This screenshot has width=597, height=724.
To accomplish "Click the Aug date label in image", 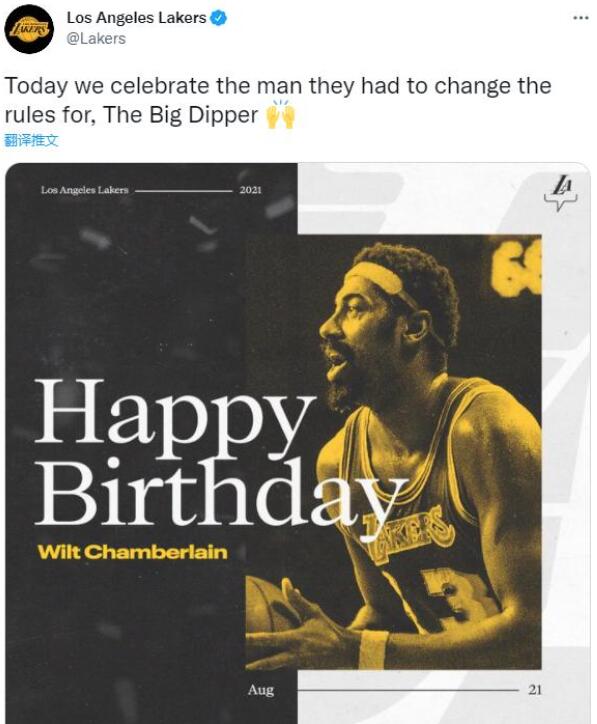I will coord(261,690).
